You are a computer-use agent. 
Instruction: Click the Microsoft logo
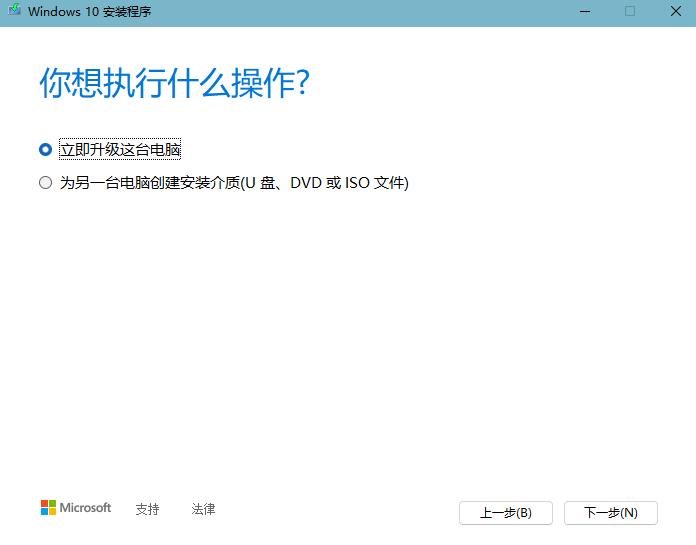click(x=76, y=508)
